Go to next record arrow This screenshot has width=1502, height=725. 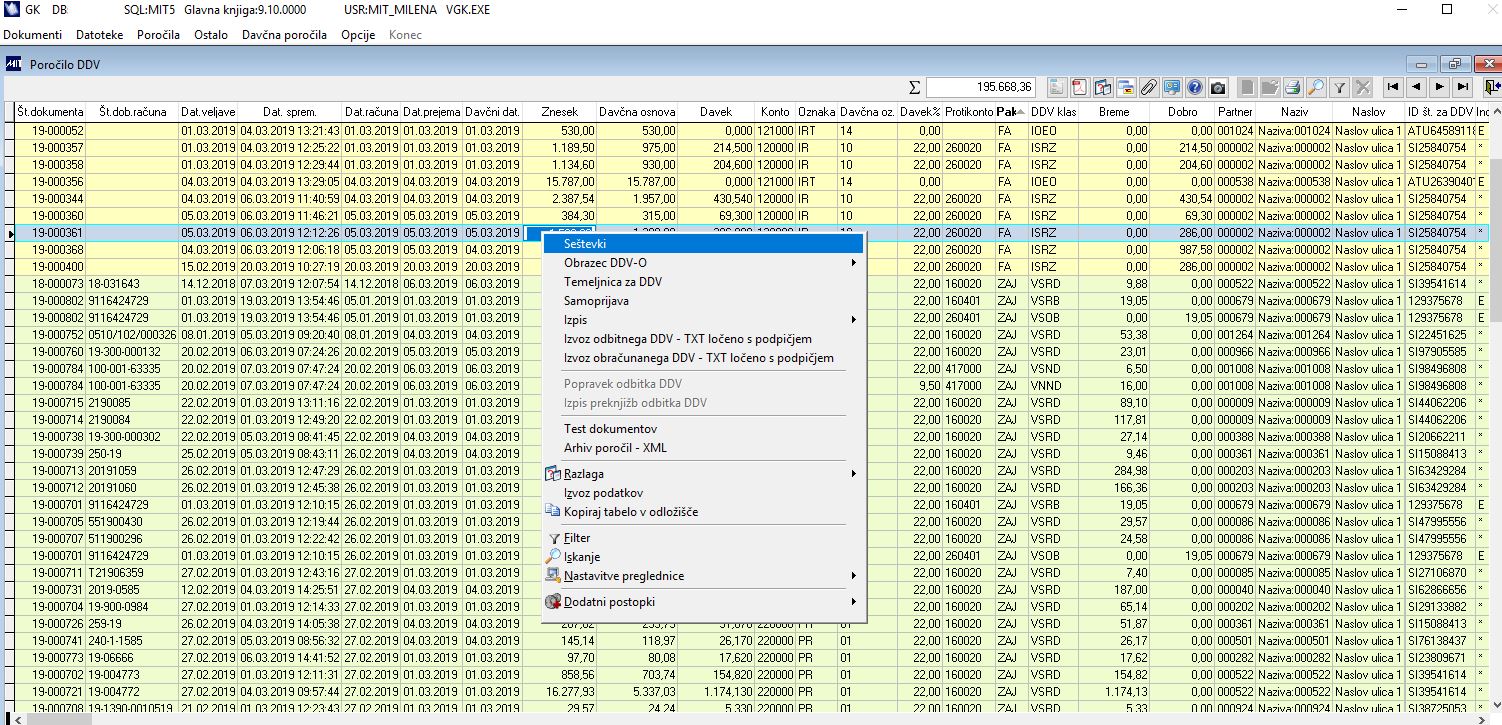click(1439, 87)
